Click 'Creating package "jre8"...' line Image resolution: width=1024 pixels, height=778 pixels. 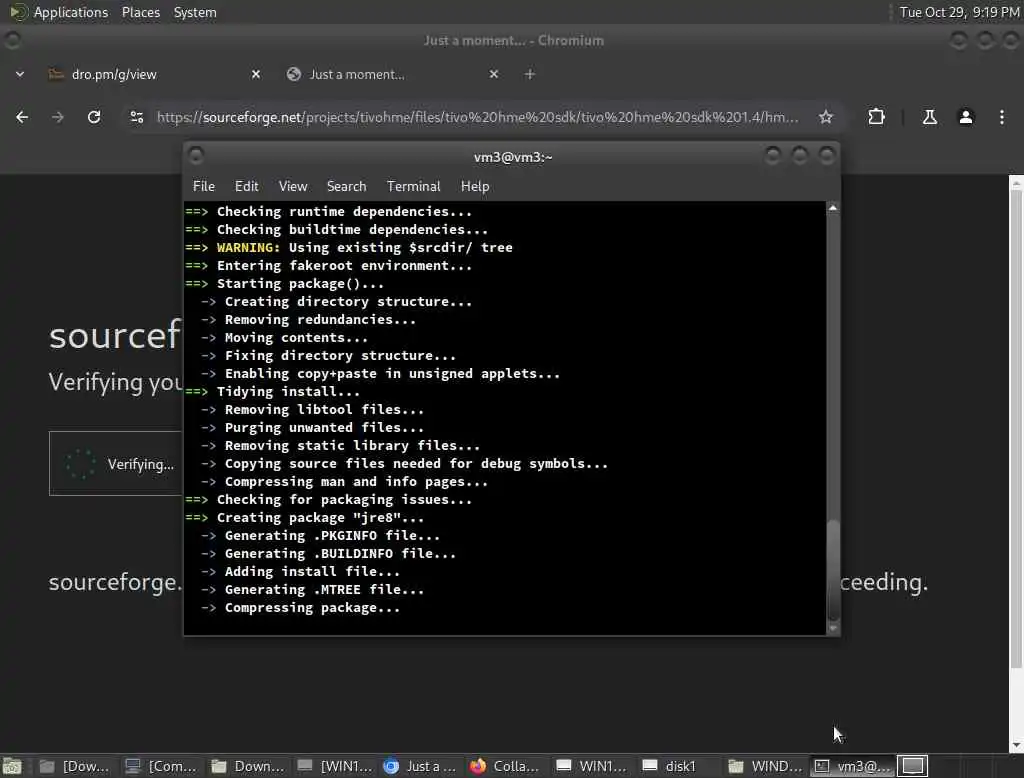coord(320,517)
